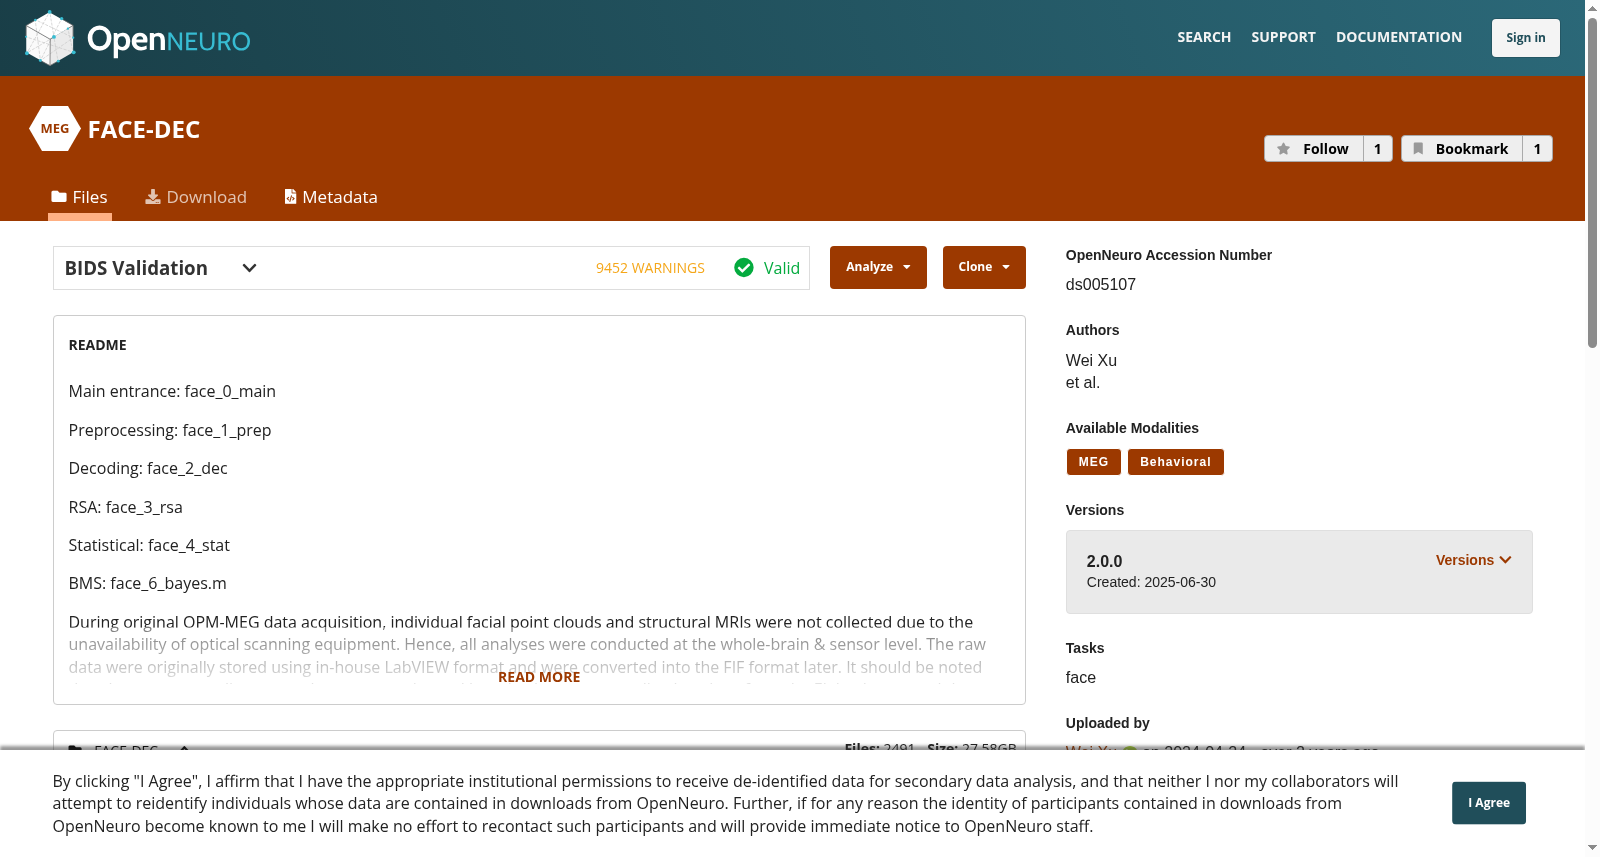The height and width of the screenshot is (857, 1600).
Task: Click the bookmark ribbon icon
Action: [1418, 149]
